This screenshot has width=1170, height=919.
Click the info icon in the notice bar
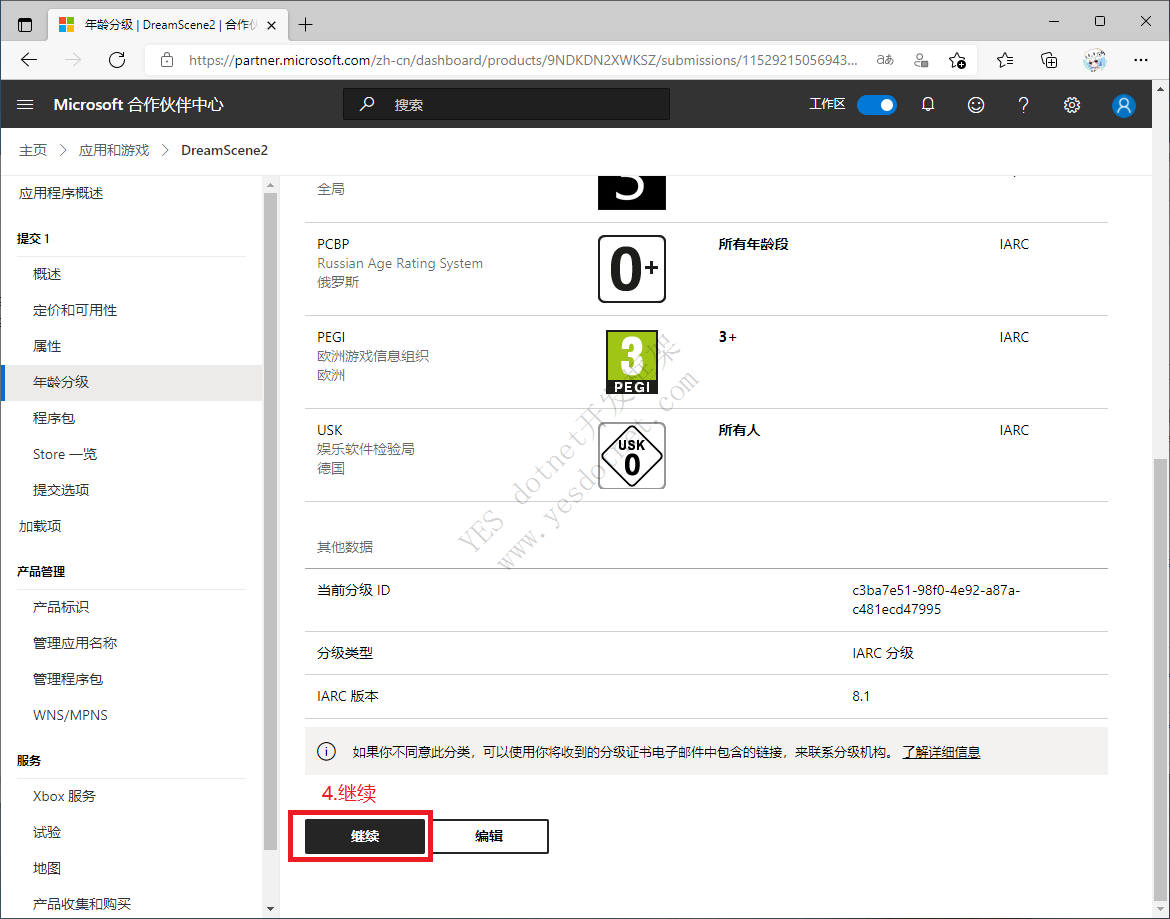click(326, 751)
